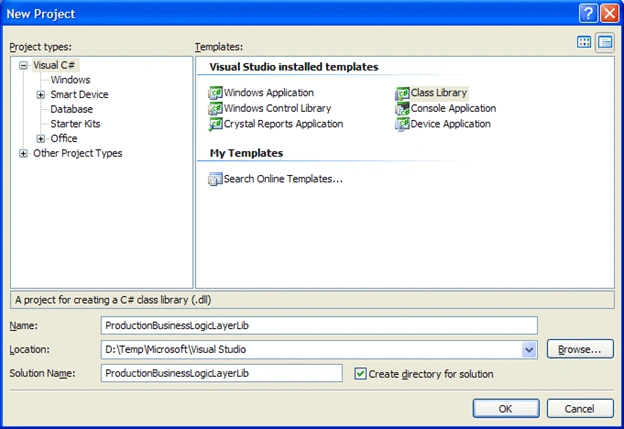
Task: Select Other Project Types item
Action: click(x=78, y=153)
